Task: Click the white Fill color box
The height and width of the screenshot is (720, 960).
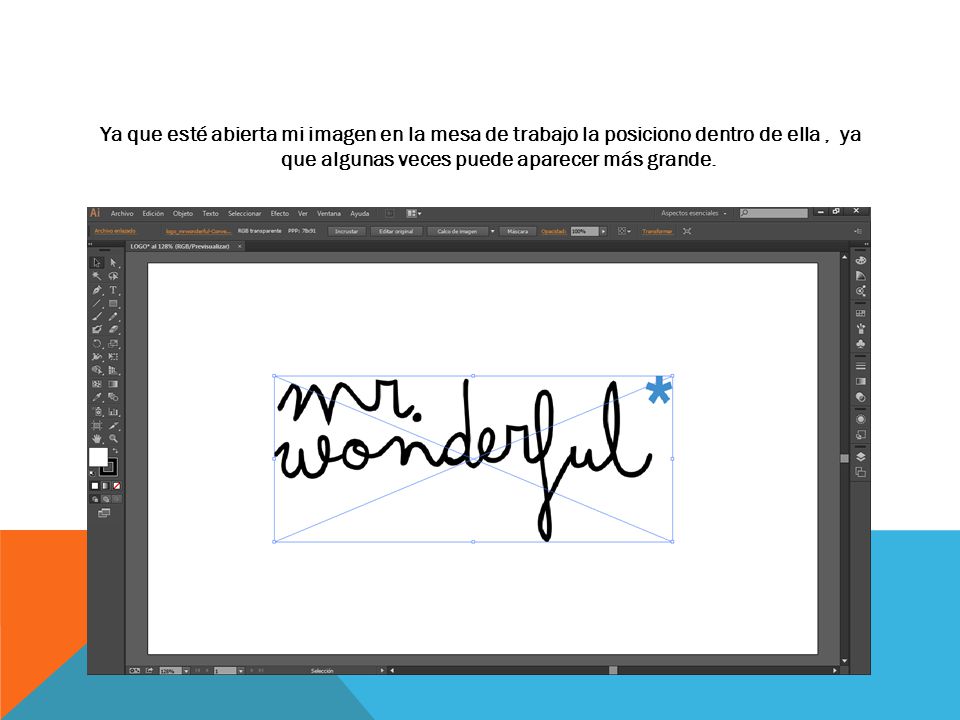Action: [x=98, y=457]
